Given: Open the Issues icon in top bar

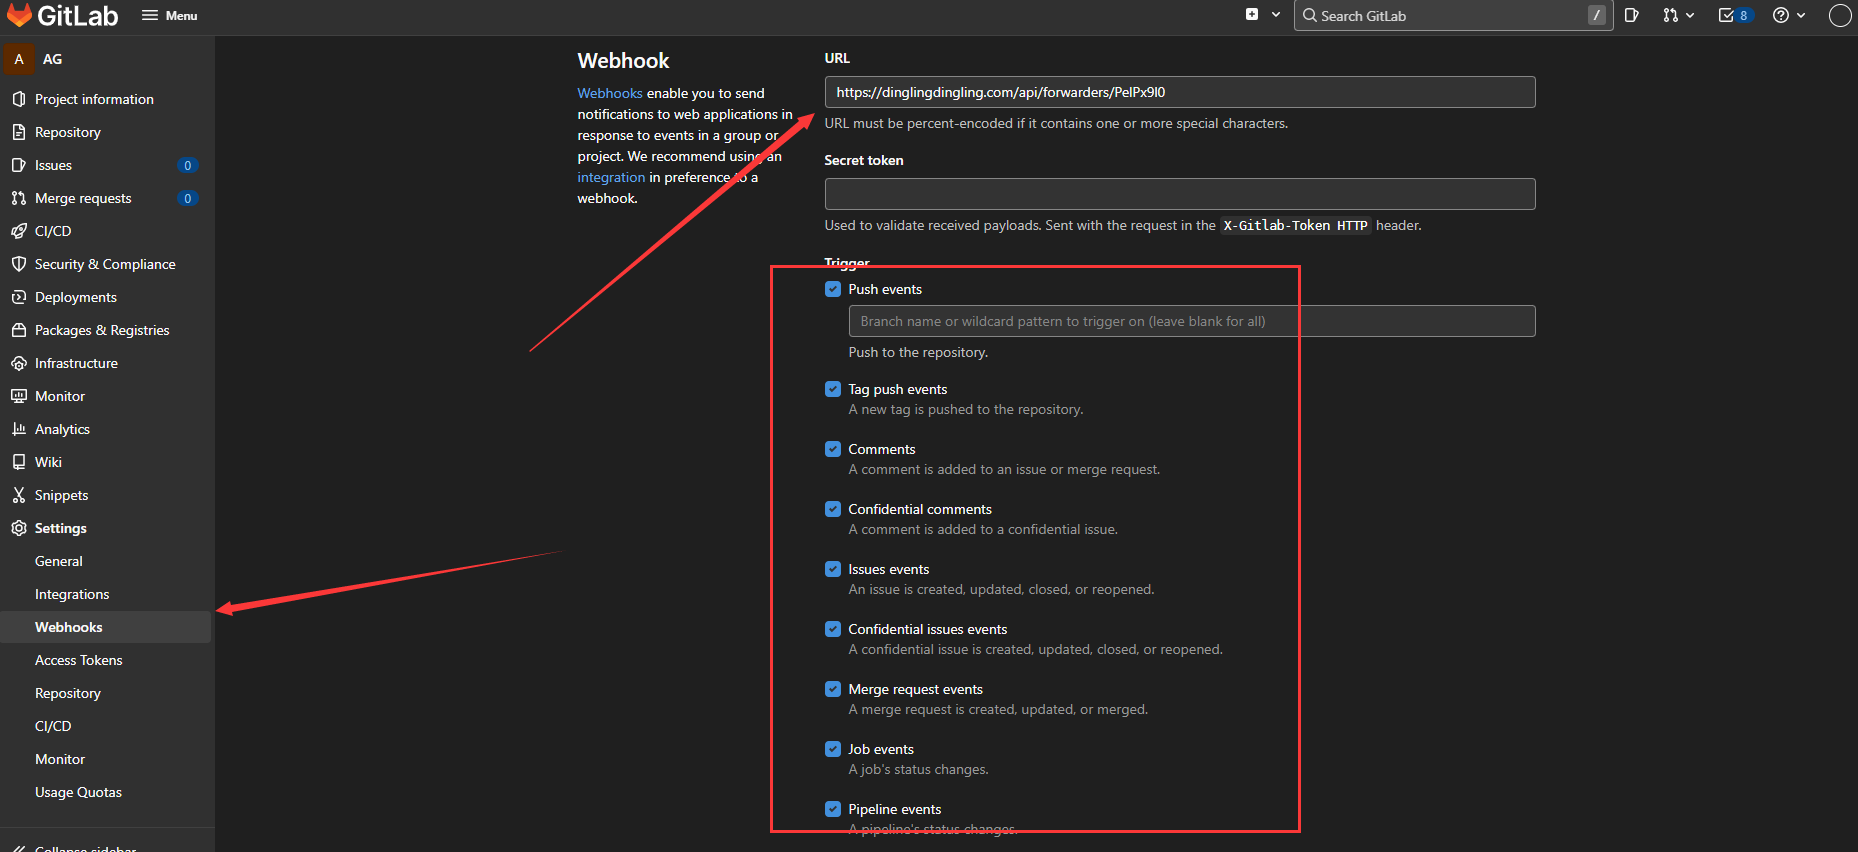Looking at the screenshot, I should tap(1632, 15).
